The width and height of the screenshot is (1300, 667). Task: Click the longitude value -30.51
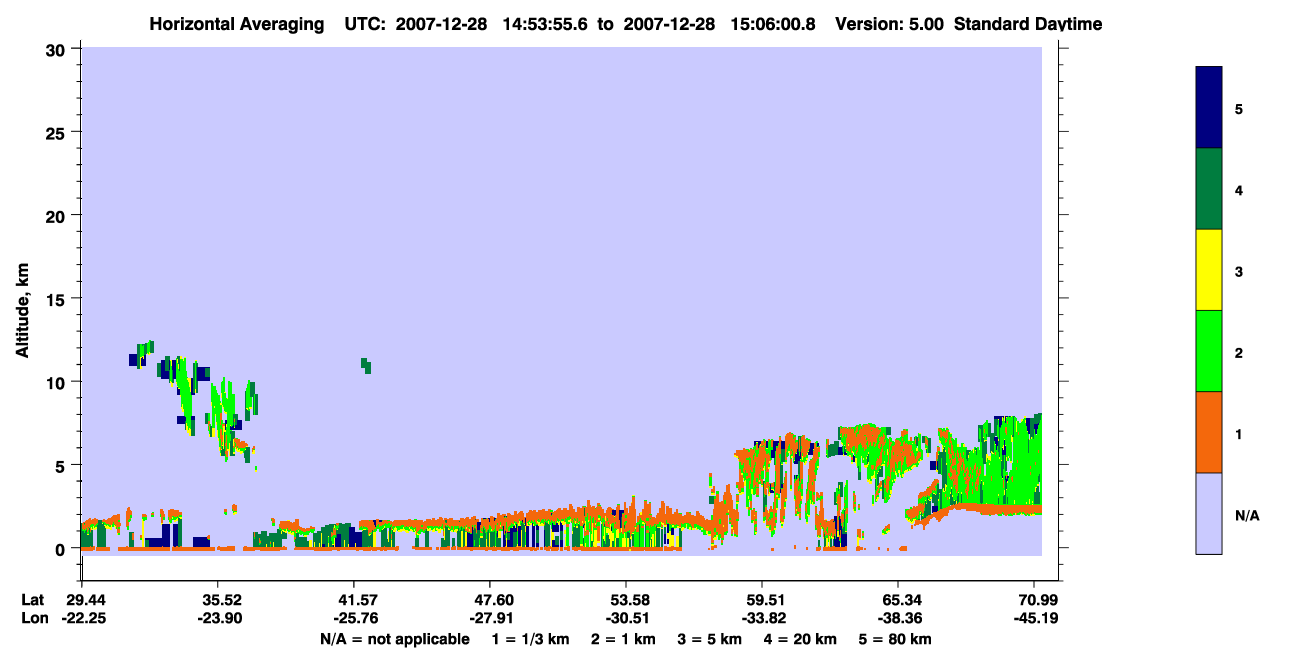pos(626,619)
